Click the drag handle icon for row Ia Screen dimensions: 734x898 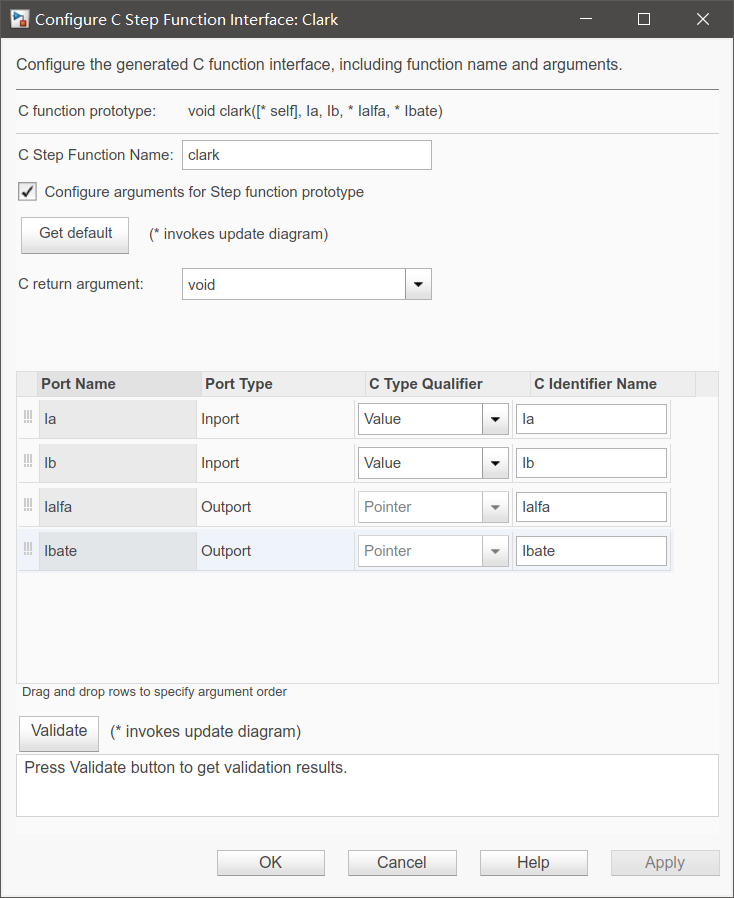(27, 418)
